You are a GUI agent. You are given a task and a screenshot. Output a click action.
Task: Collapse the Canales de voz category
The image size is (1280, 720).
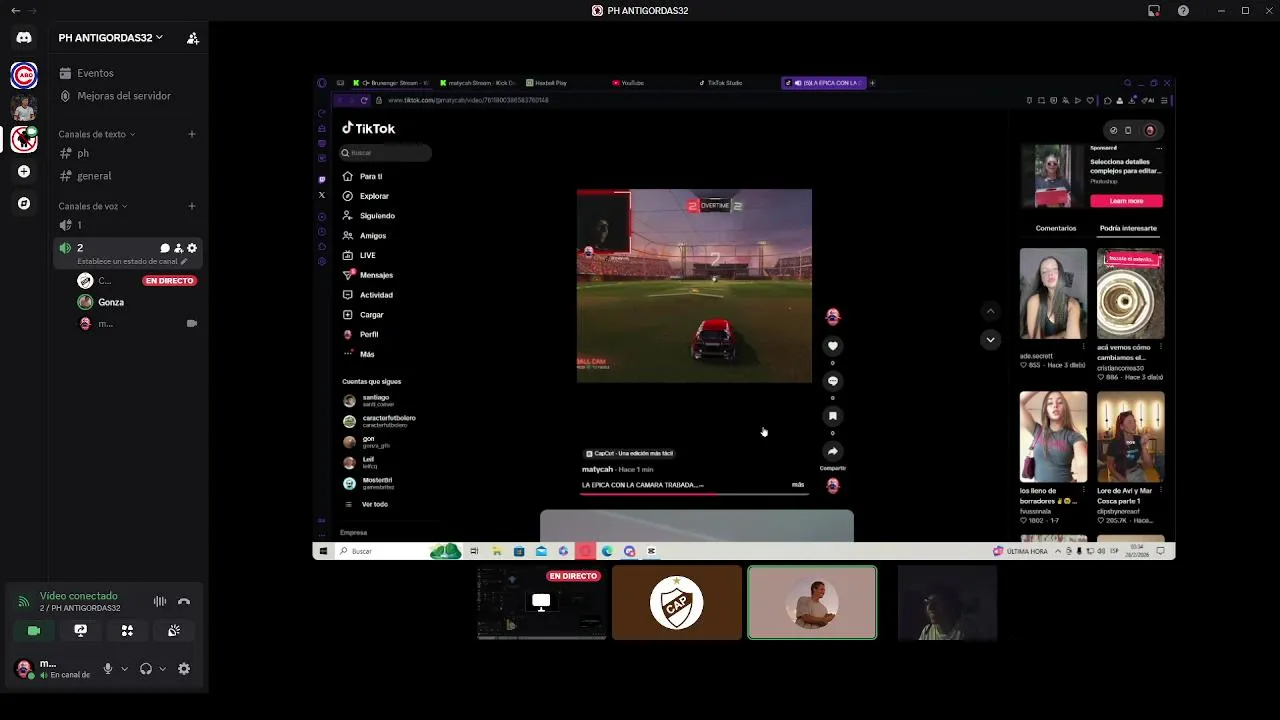pyautogui.click(x=92, y=206)
